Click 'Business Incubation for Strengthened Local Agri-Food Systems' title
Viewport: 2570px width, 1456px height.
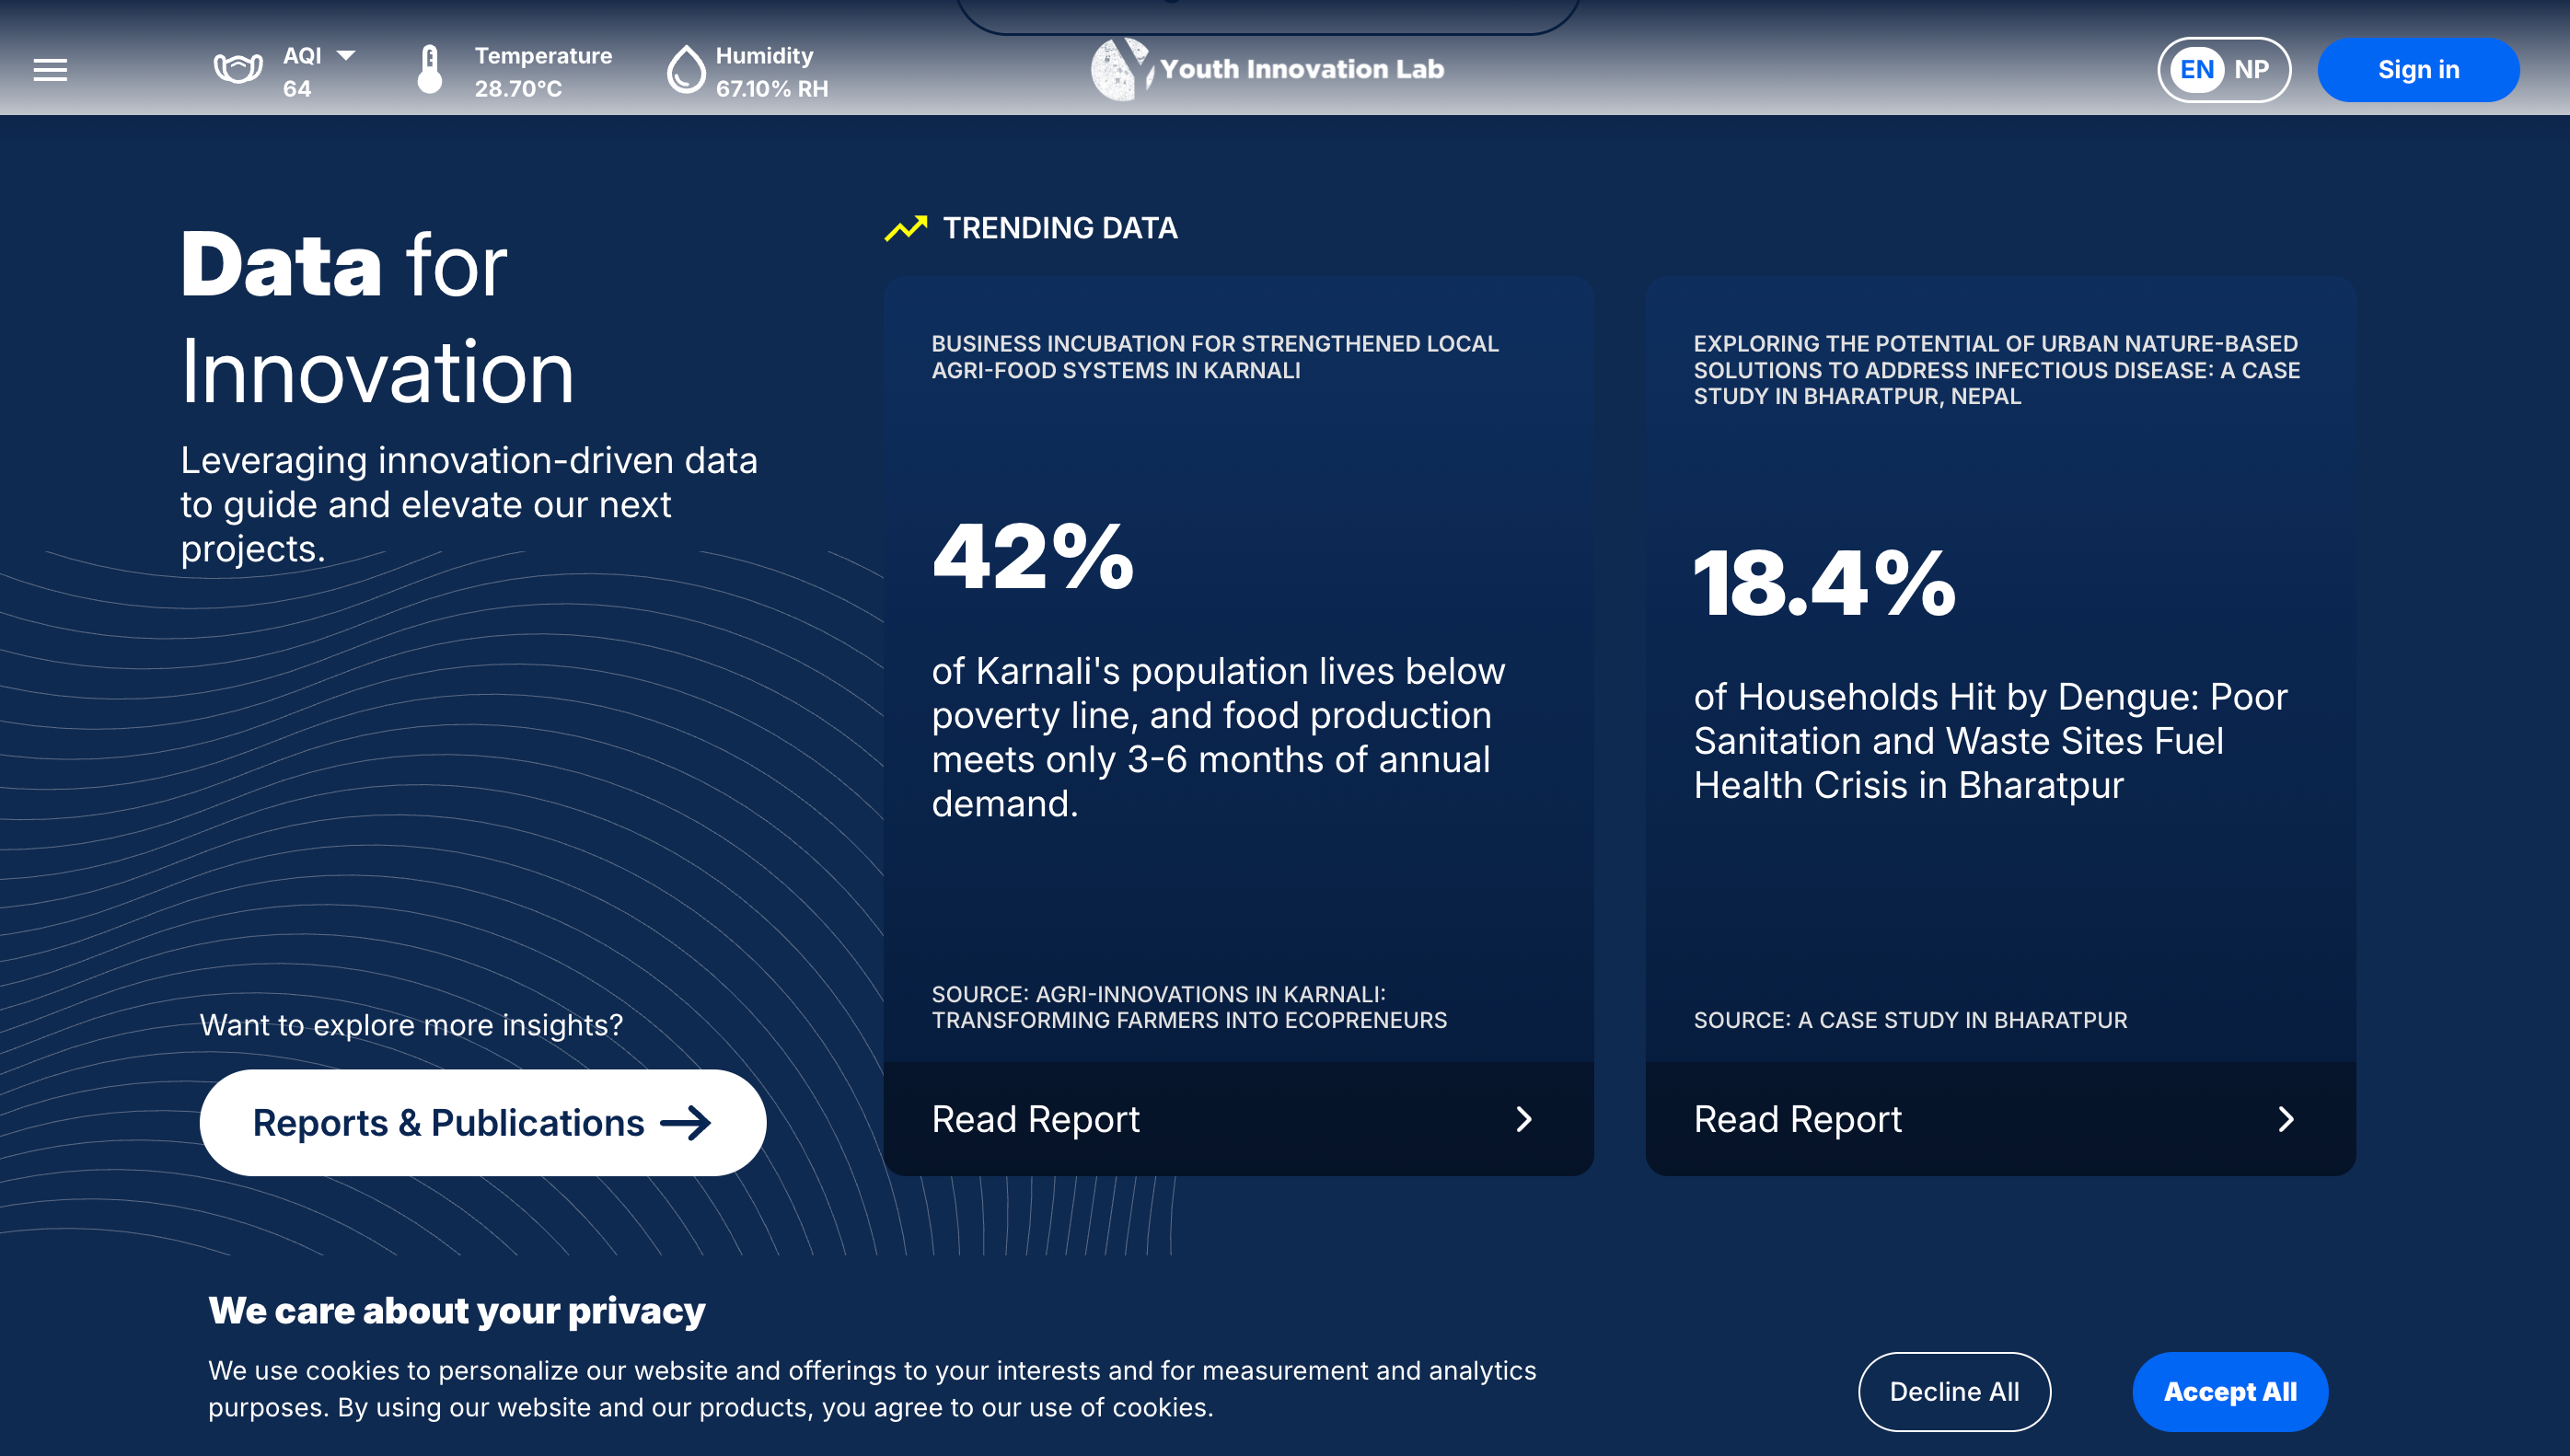pyautogui.click(x=1215, y=357)
